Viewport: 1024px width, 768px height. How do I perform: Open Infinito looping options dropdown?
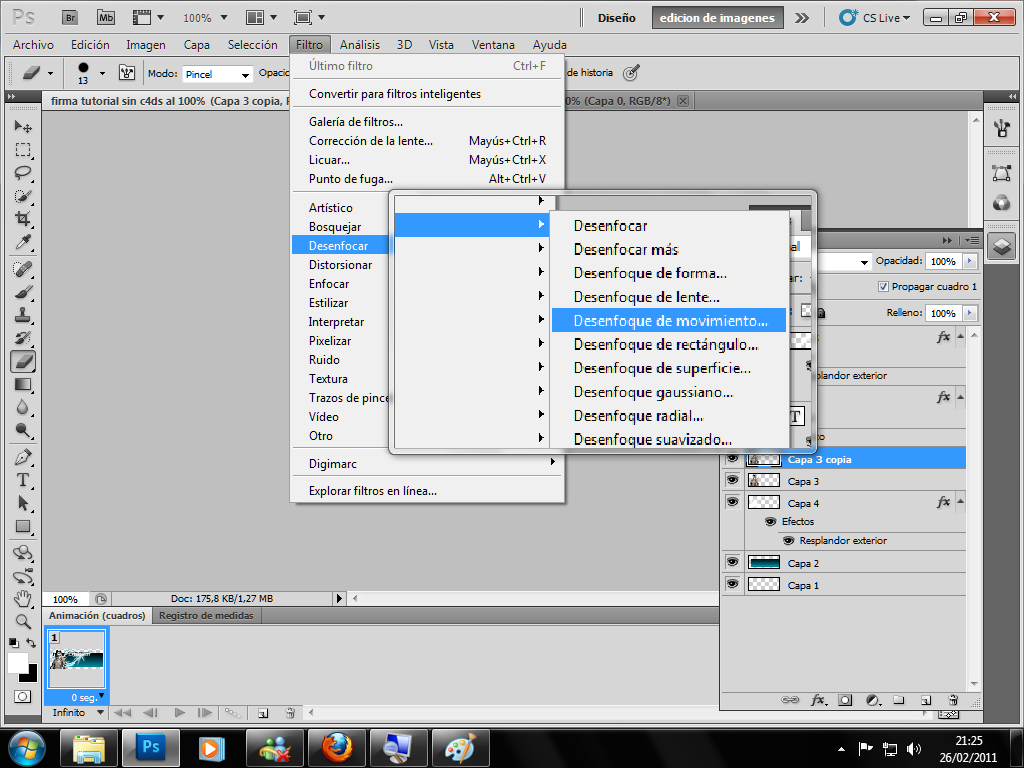(78, 712)
